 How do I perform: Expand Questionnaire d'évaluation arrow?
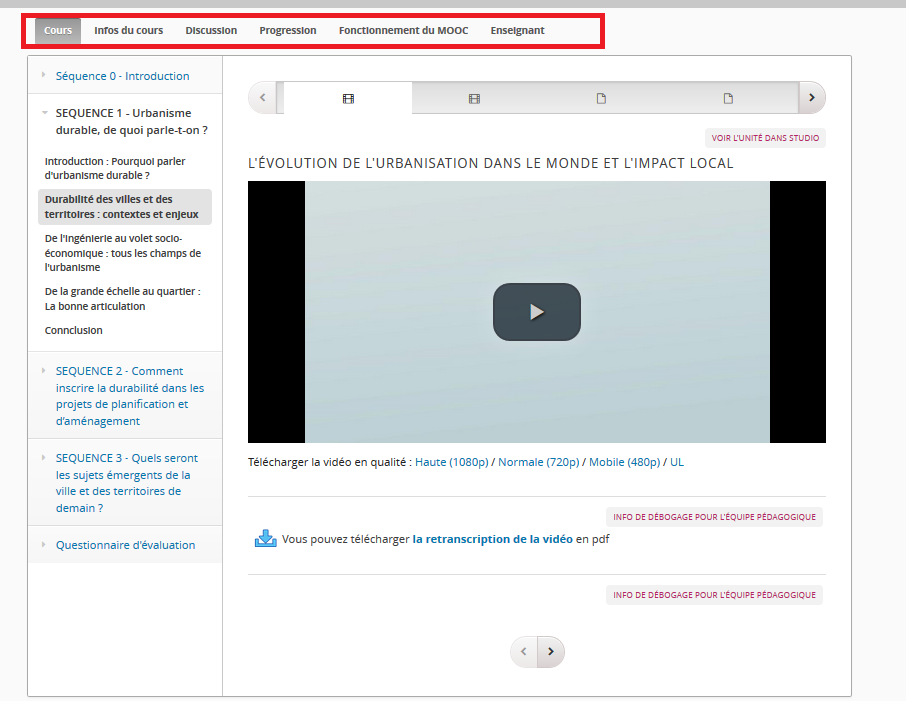[44, 544]
